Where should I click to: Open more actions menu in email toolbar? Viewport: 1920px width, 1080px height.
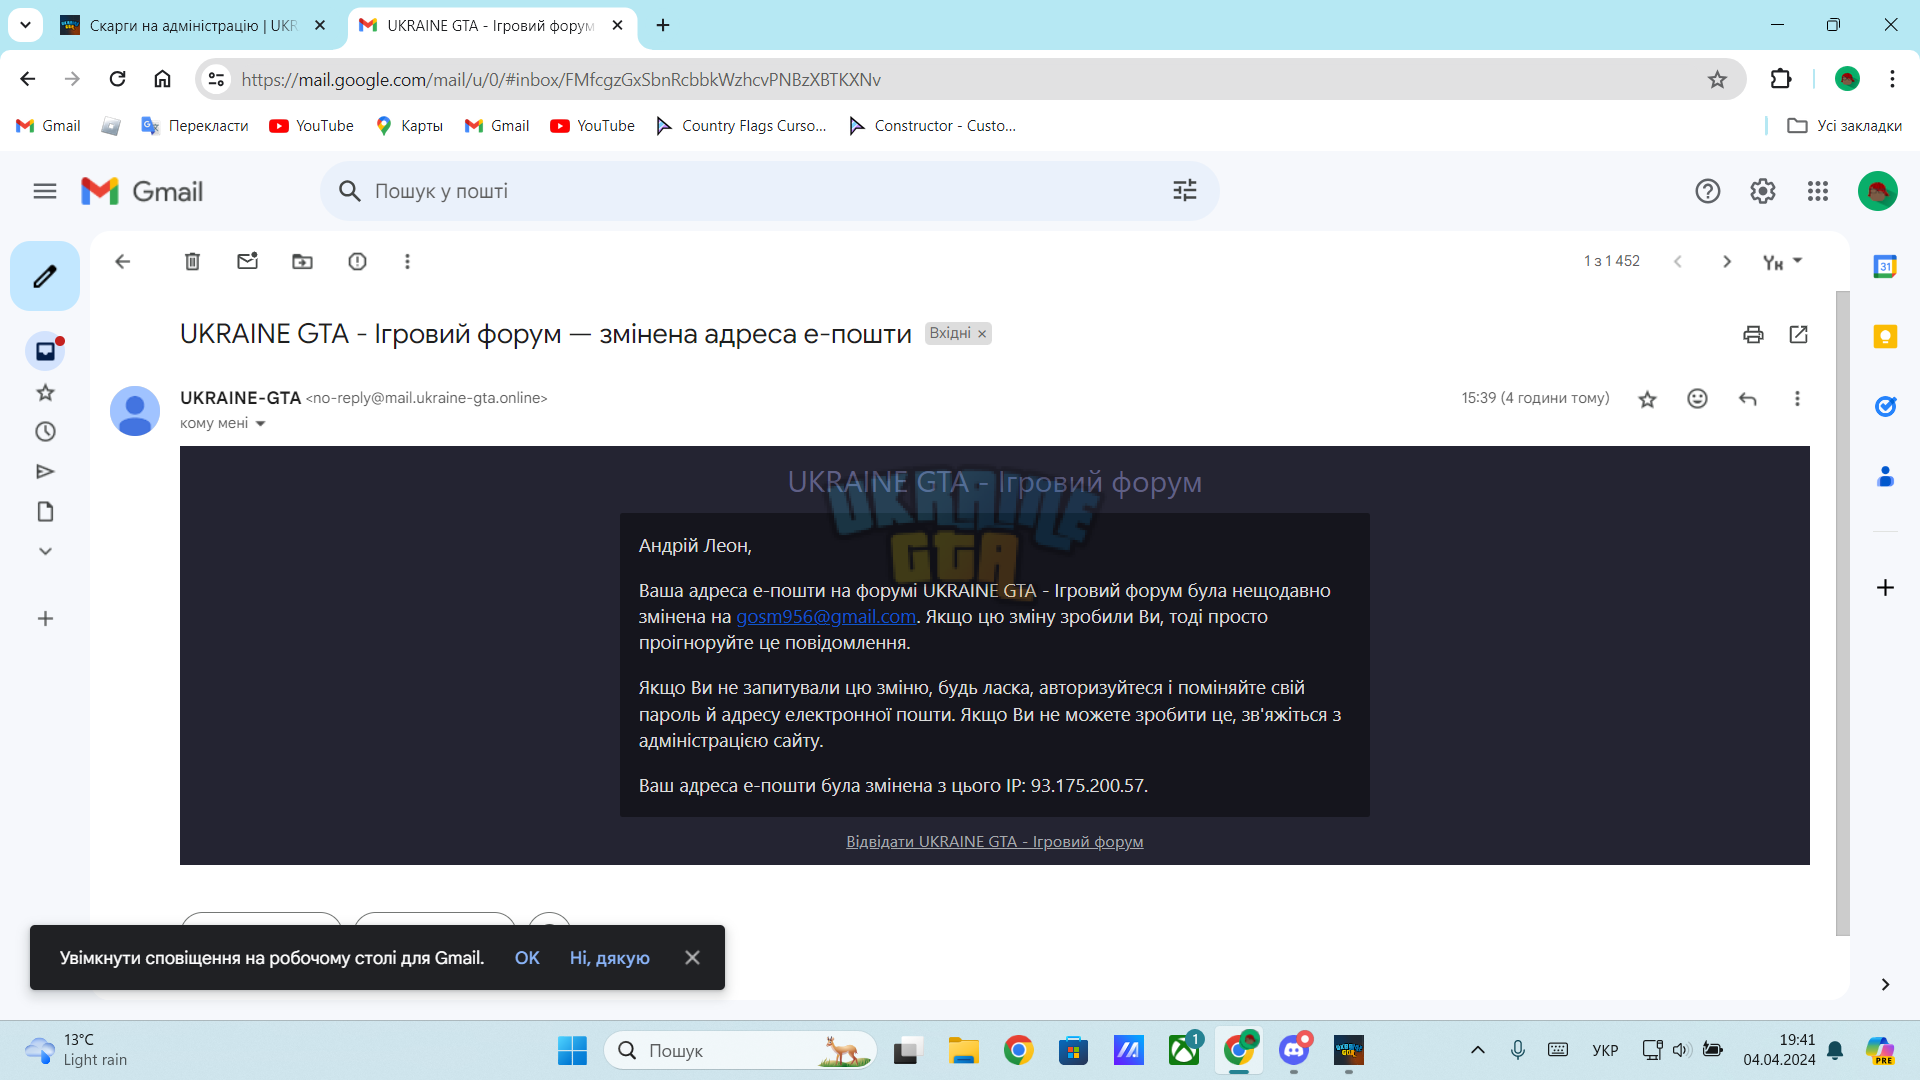(x=407, y=262)
